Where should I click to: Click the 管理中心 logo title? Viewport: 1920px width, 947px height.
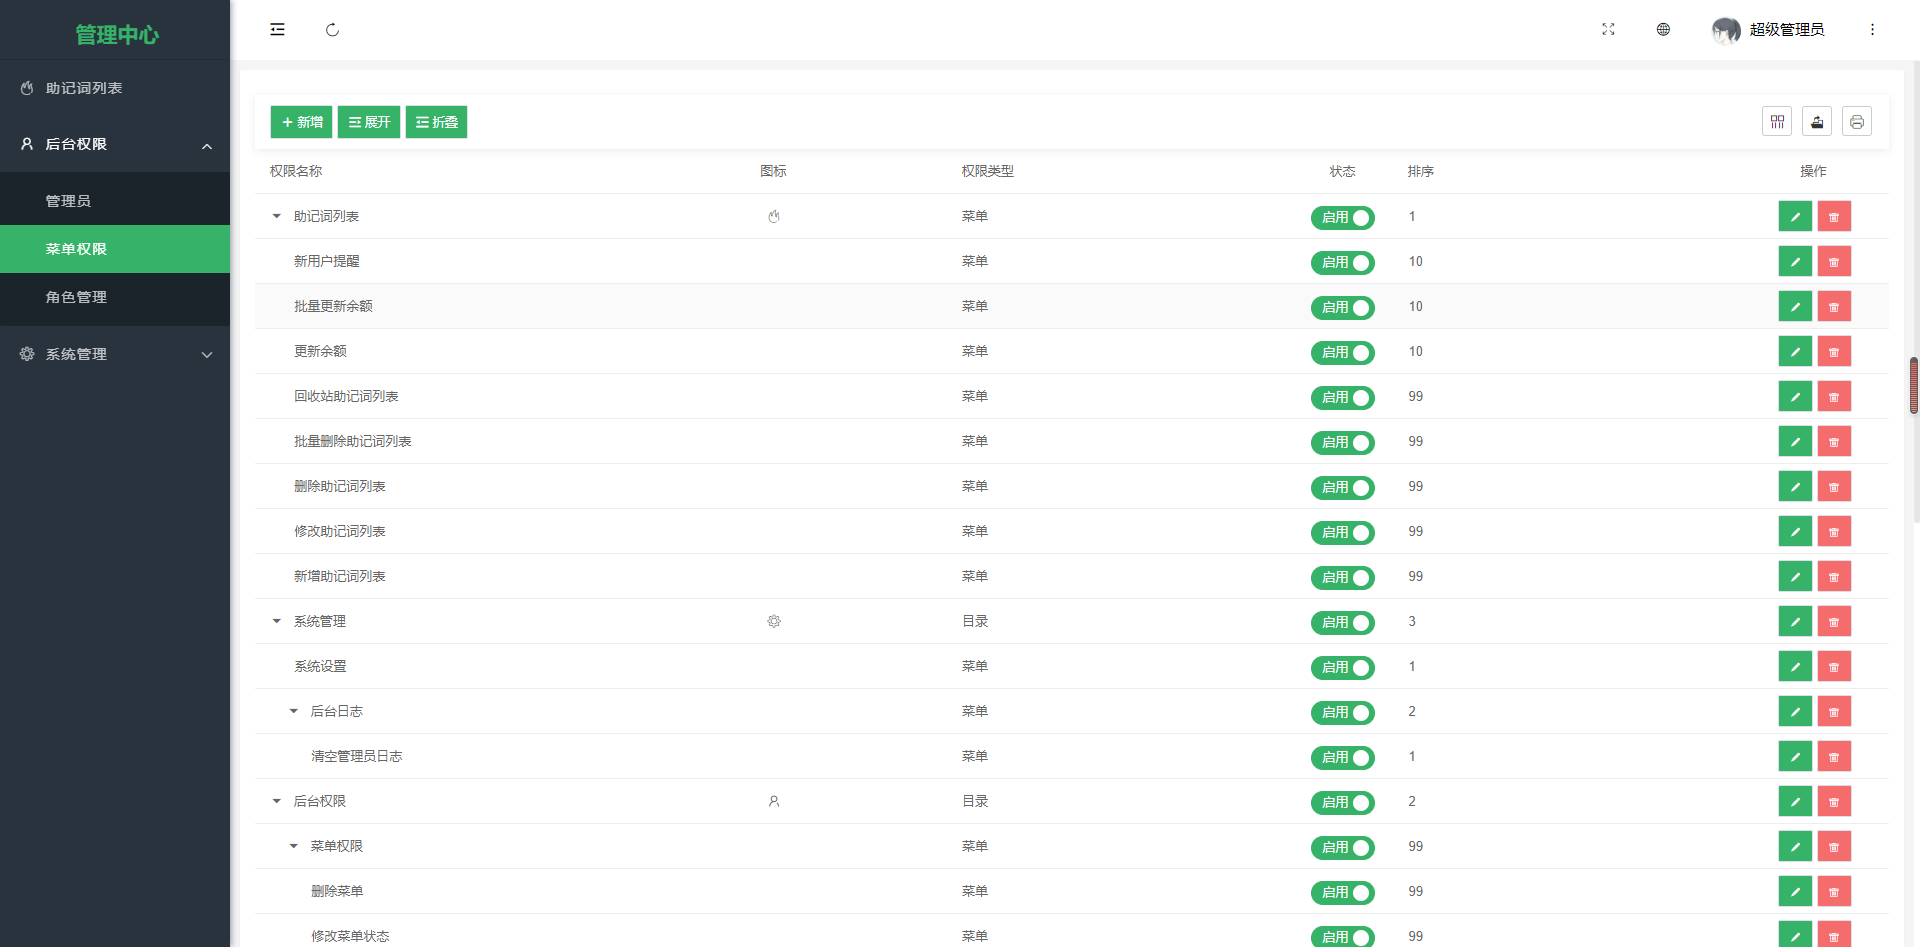click(117, 34)
